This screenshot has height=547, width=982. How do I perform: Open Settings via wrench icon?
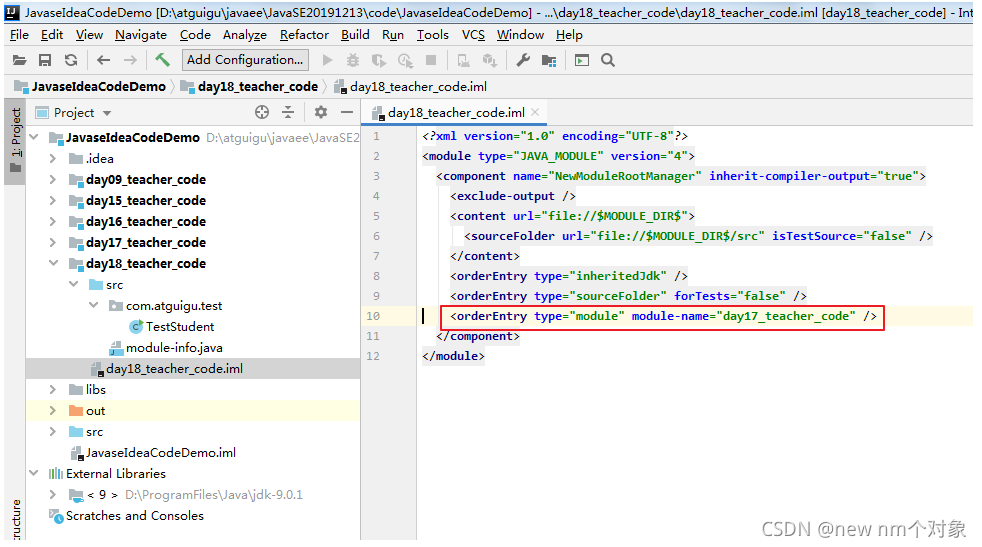[522, 60]
